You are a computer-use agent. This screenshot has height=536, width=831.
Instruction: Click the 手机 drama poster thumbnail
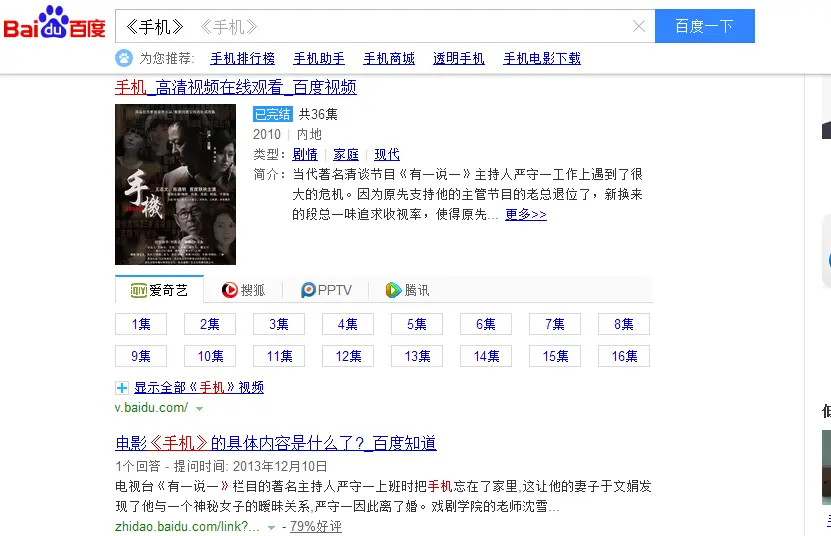pos(175,184)
